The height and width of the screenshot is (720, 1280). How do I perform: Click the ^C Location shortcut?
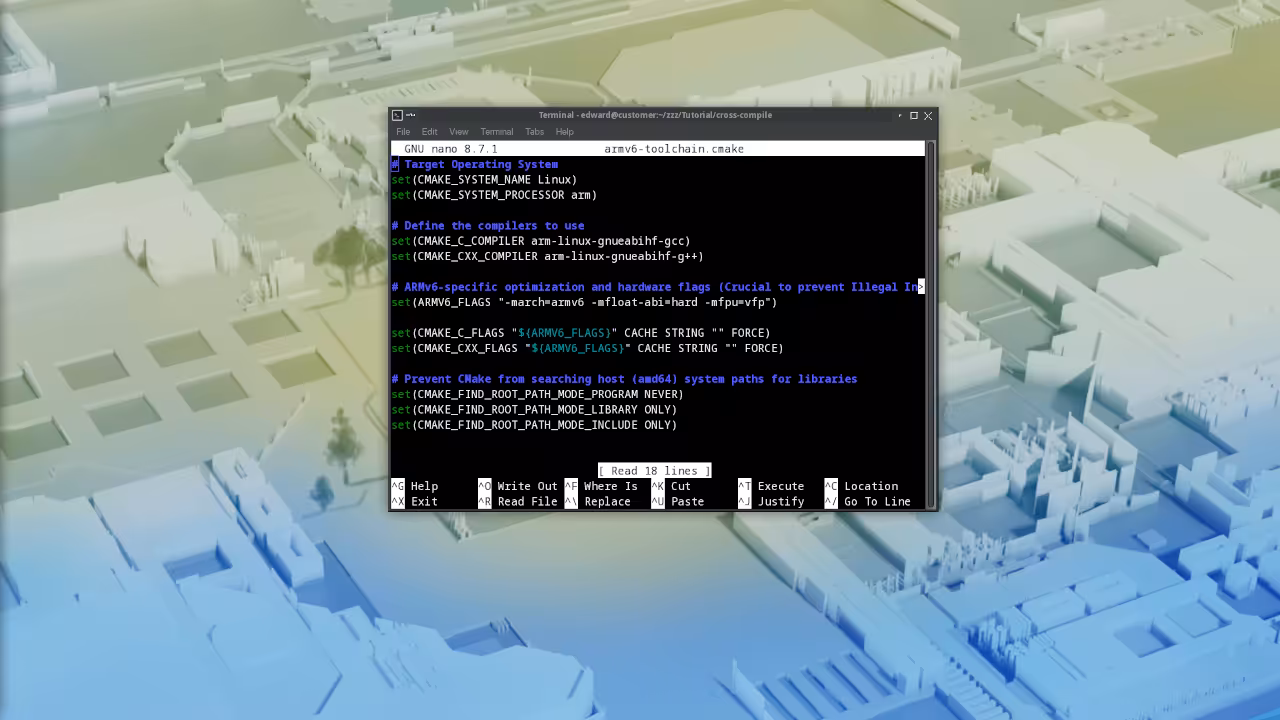pyautogui.click(x=861, y=486)
